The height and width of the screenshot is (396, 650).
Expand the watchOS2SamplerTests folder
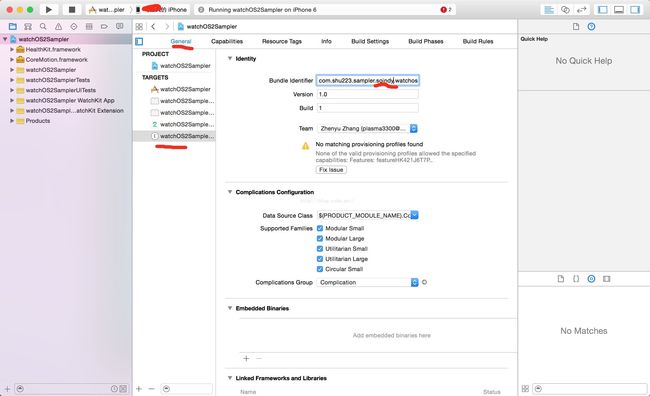[x=12, y=80]
